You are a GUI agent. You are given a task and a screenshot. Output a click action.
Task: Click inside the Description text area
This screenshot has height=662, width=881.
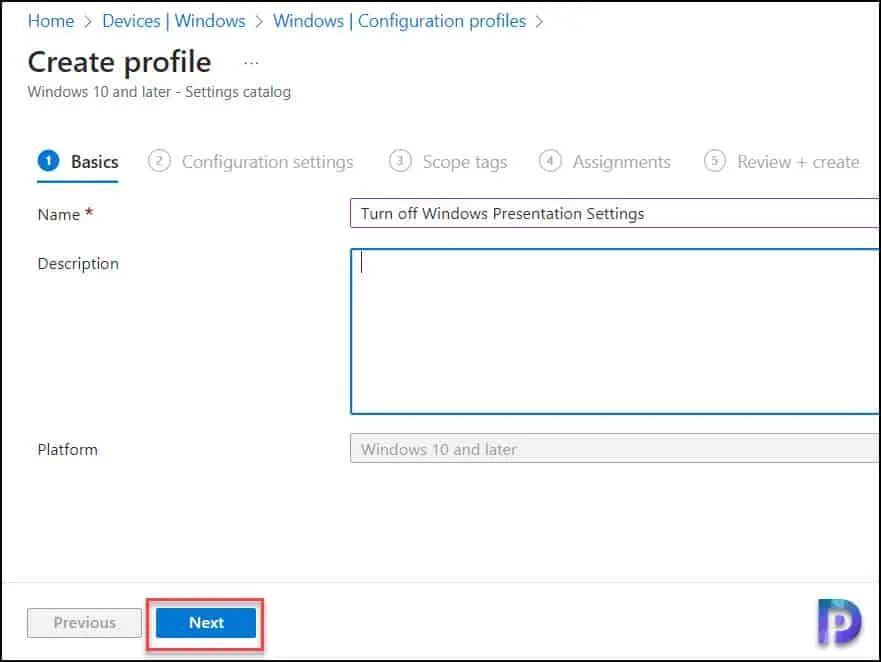615,332
